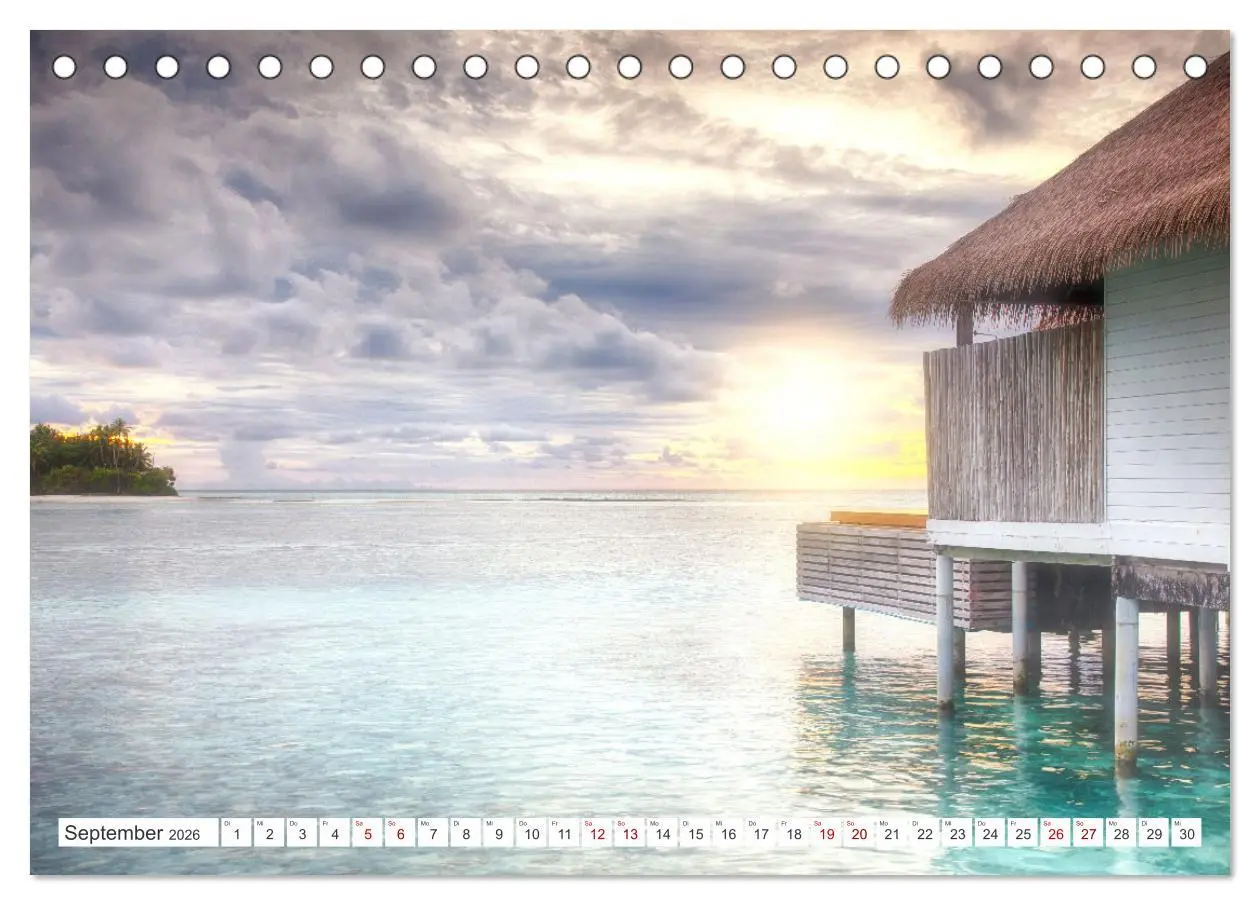Click date cell 28
The height and width of the screenshot is (905, 1260).
[x=1122, y=832]
